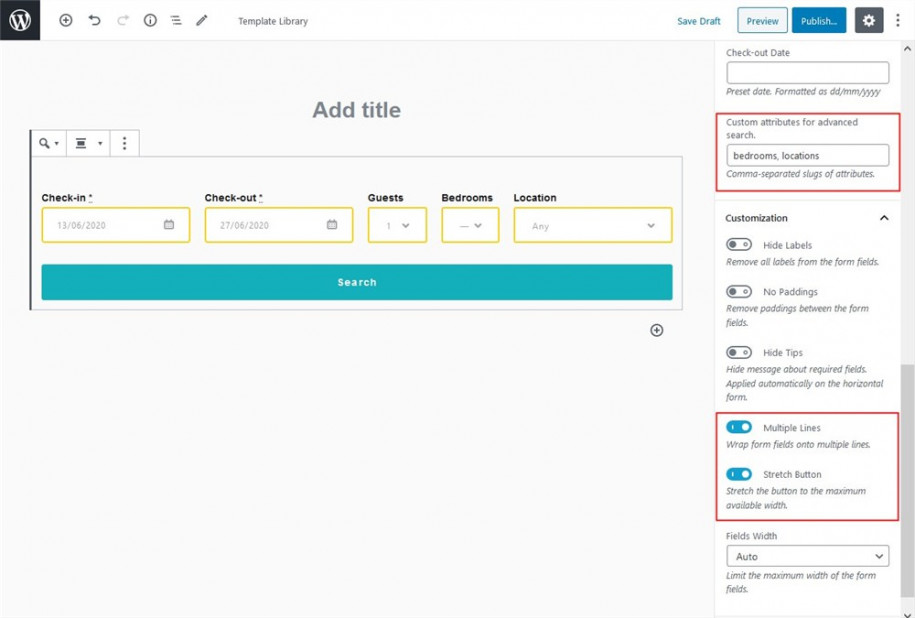
Task: Open the Fields Width dropdown
Action: (807, 556)
